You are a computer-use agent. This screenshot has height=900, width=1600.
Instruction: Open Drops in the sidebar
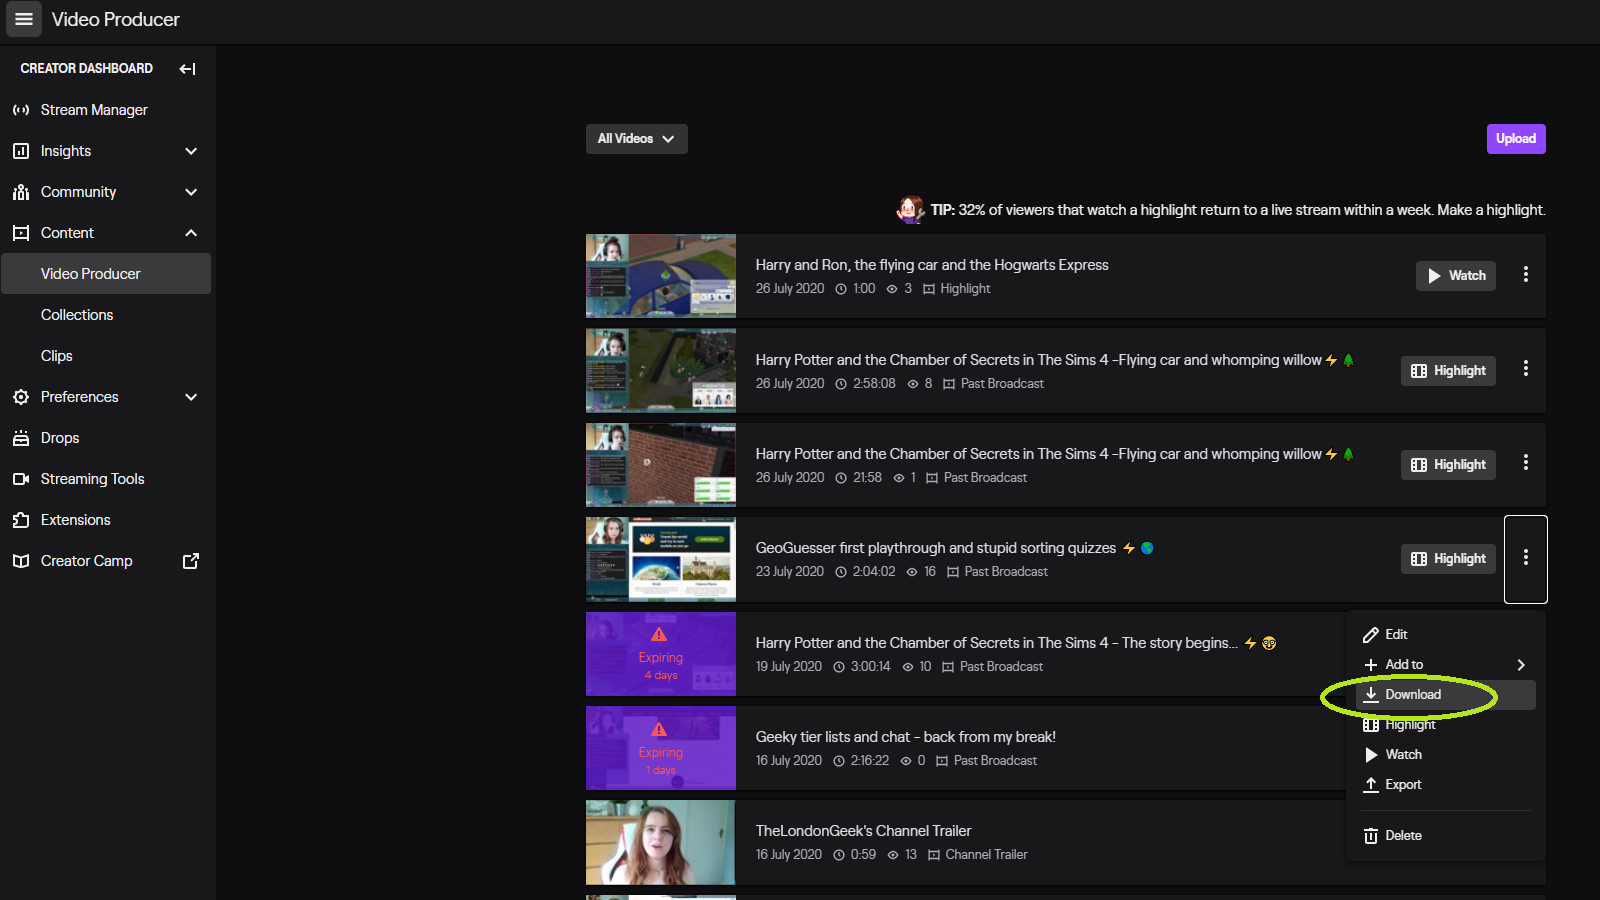coord(60,438)
